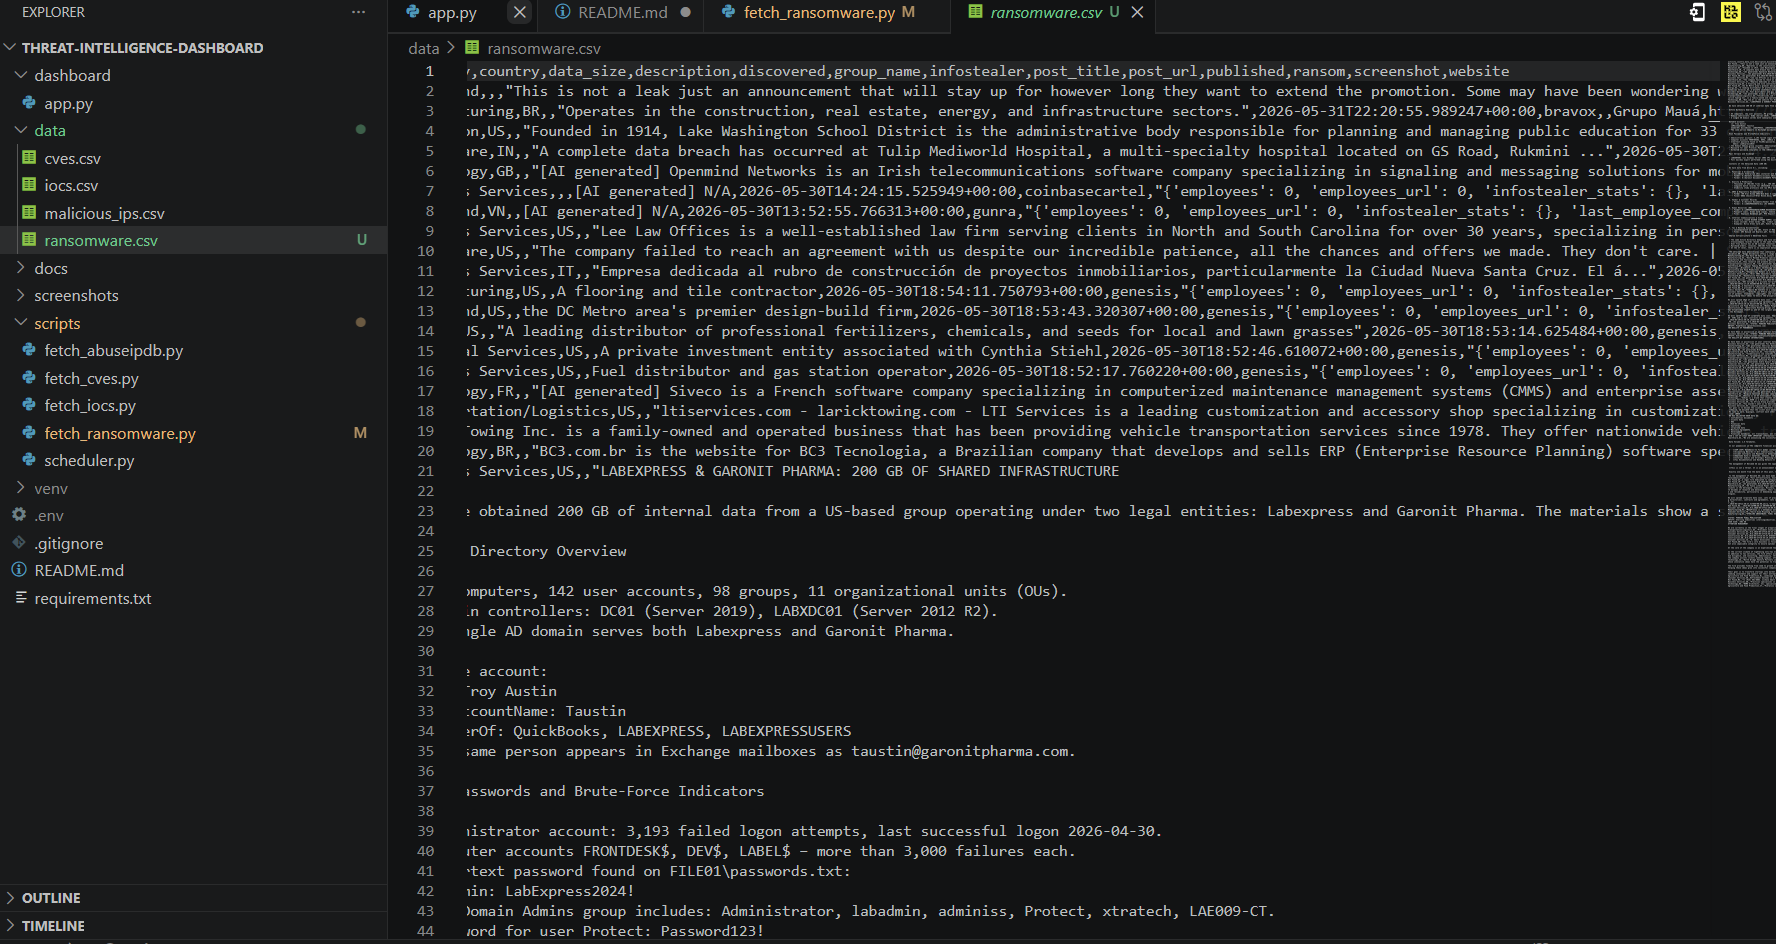1776x944 pixels.
Task: Click line number 44 in the gutter
Action: tap(426, 931)
